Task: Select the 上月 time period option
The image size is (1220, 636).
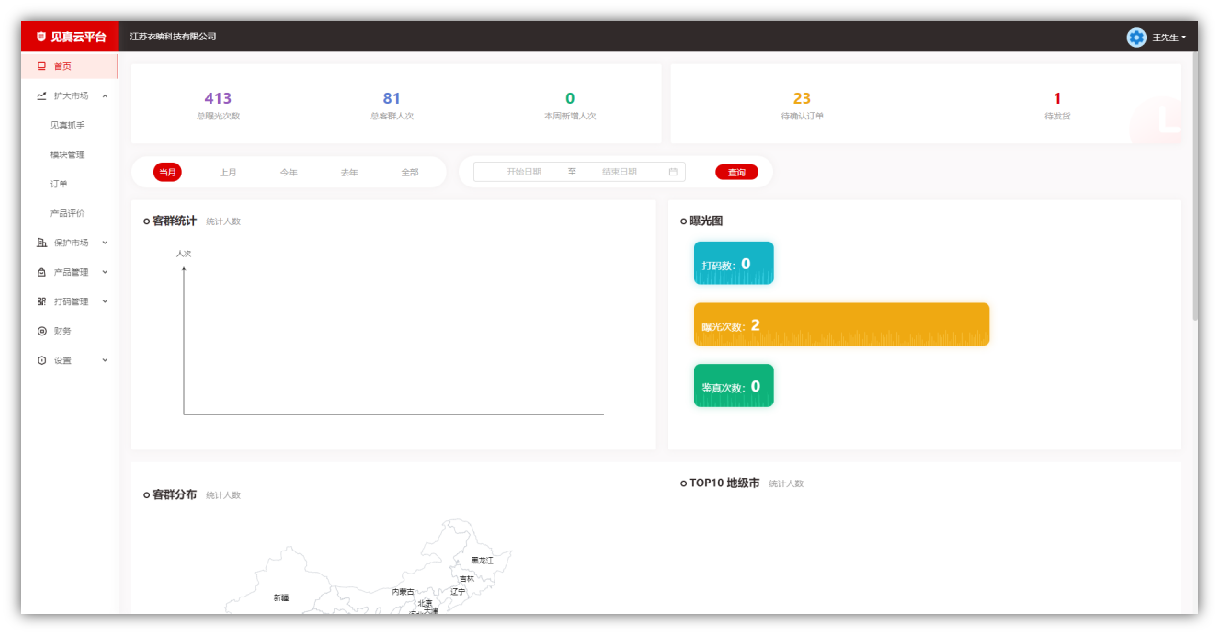Action: click(x=228, y=172)
